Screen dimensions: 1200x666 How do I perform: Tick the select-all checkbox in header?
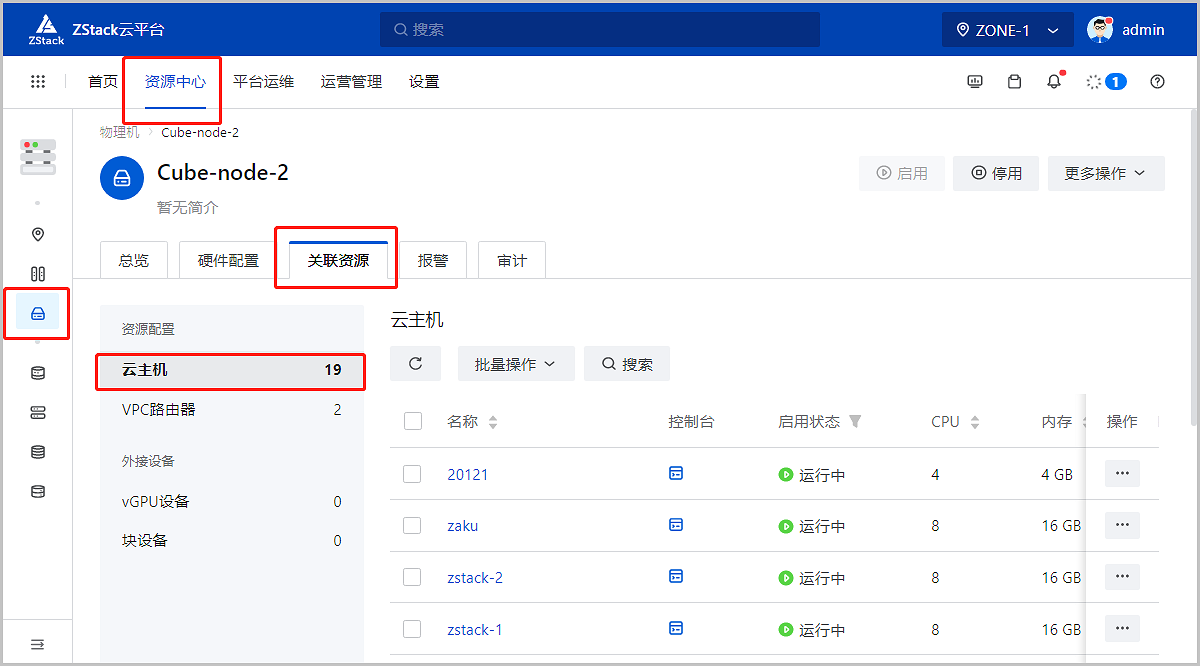point(412,421)
